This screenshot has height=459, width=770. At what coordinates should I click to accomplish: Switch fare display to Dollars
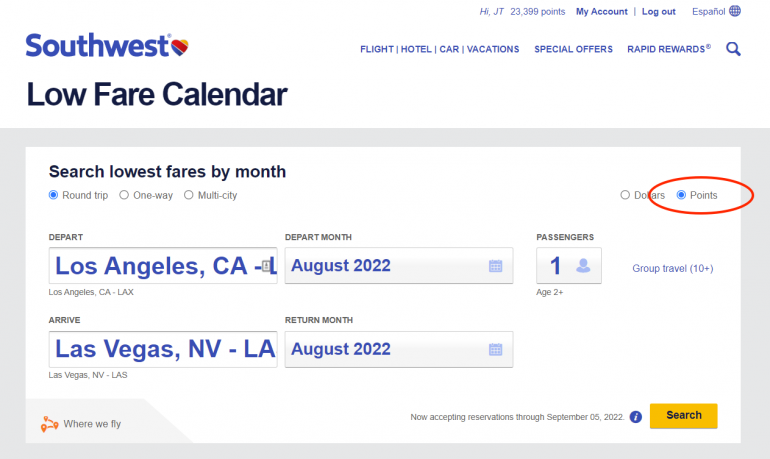626,195
